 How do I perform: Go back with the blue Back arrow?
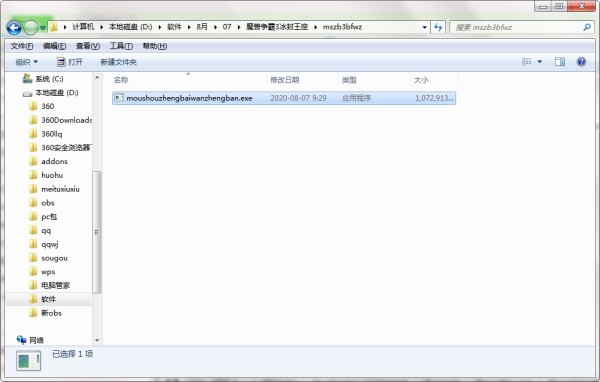14,27
